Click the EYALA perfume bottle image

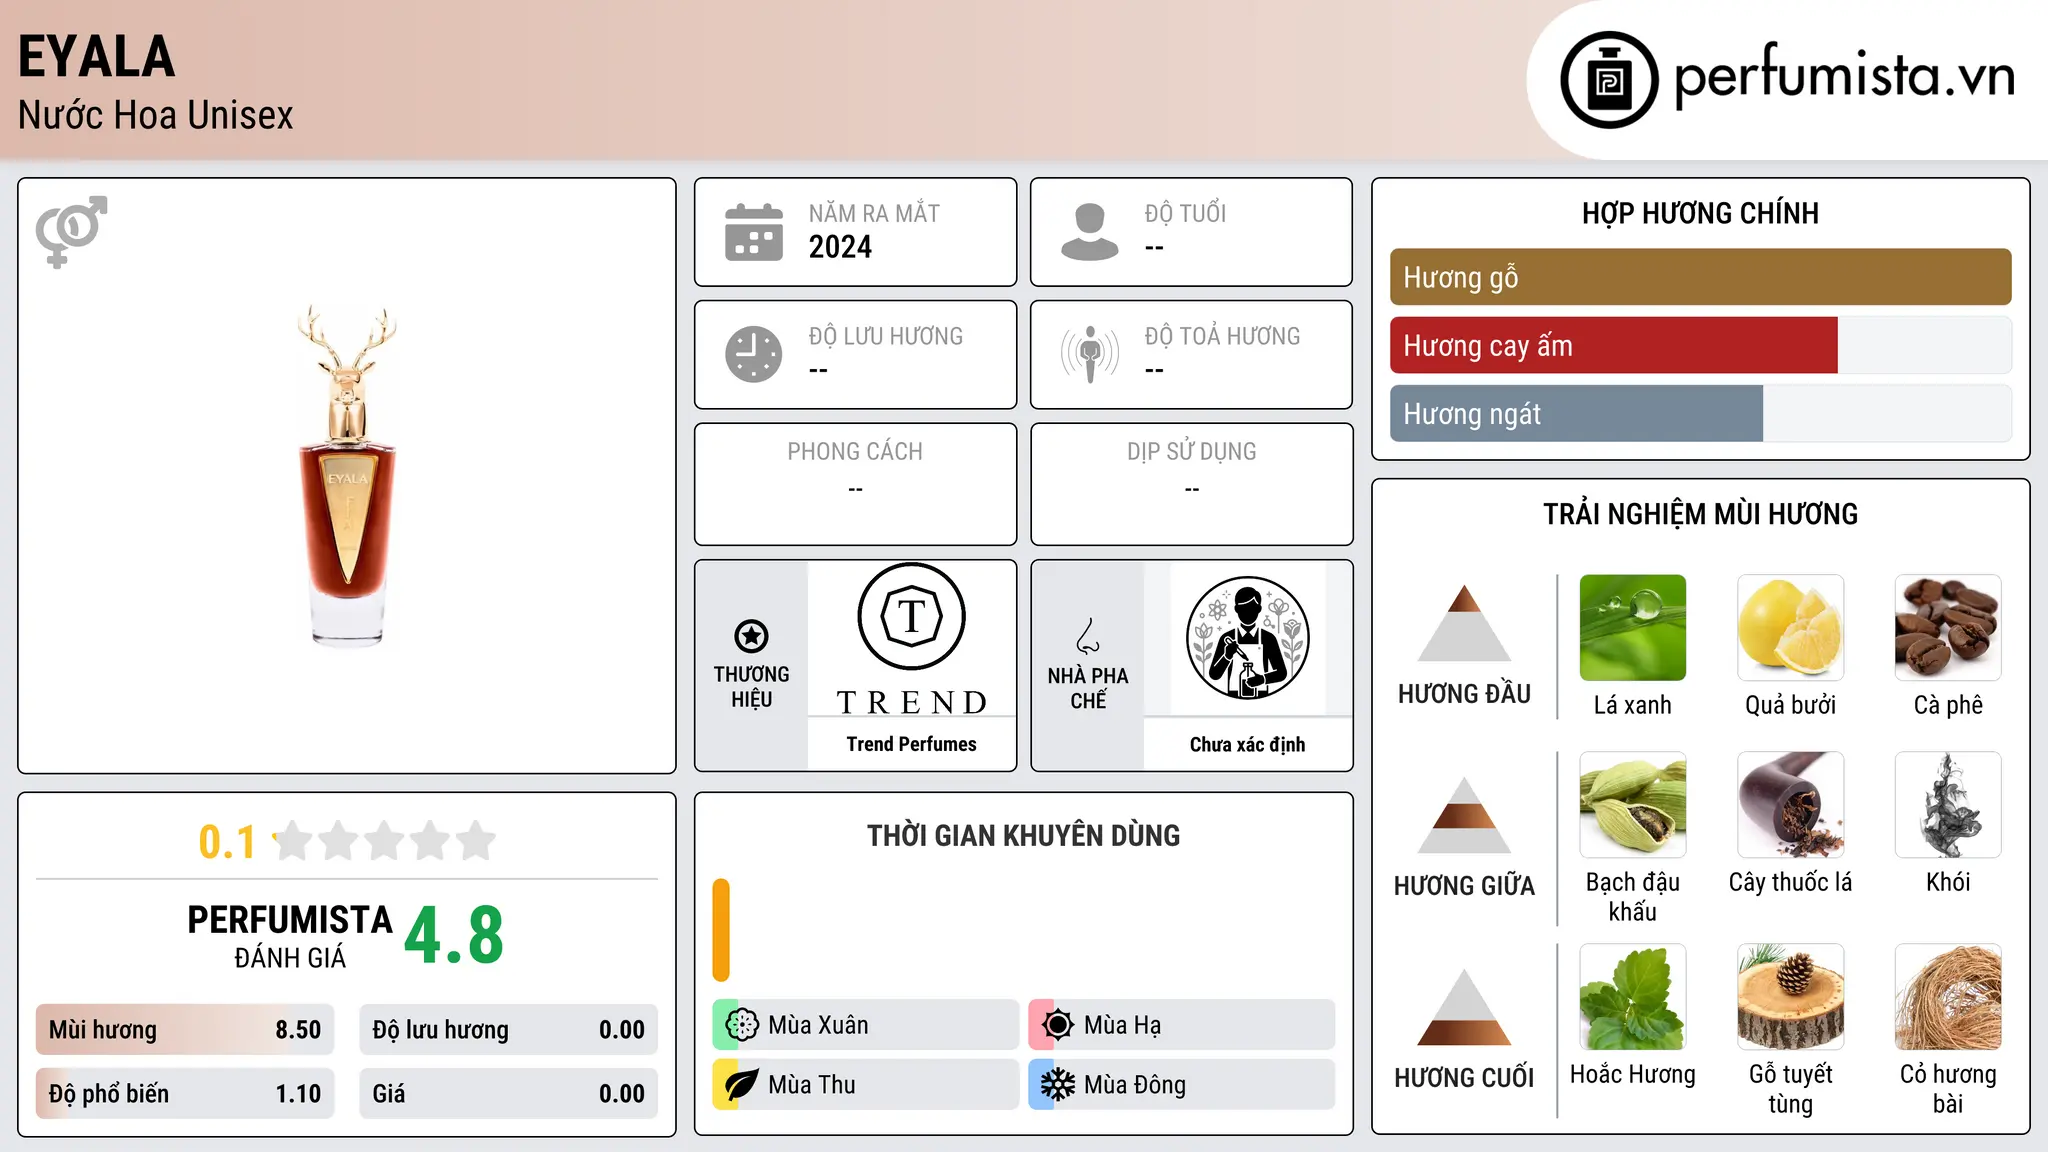pyautogui.click(x=348, y=476)
